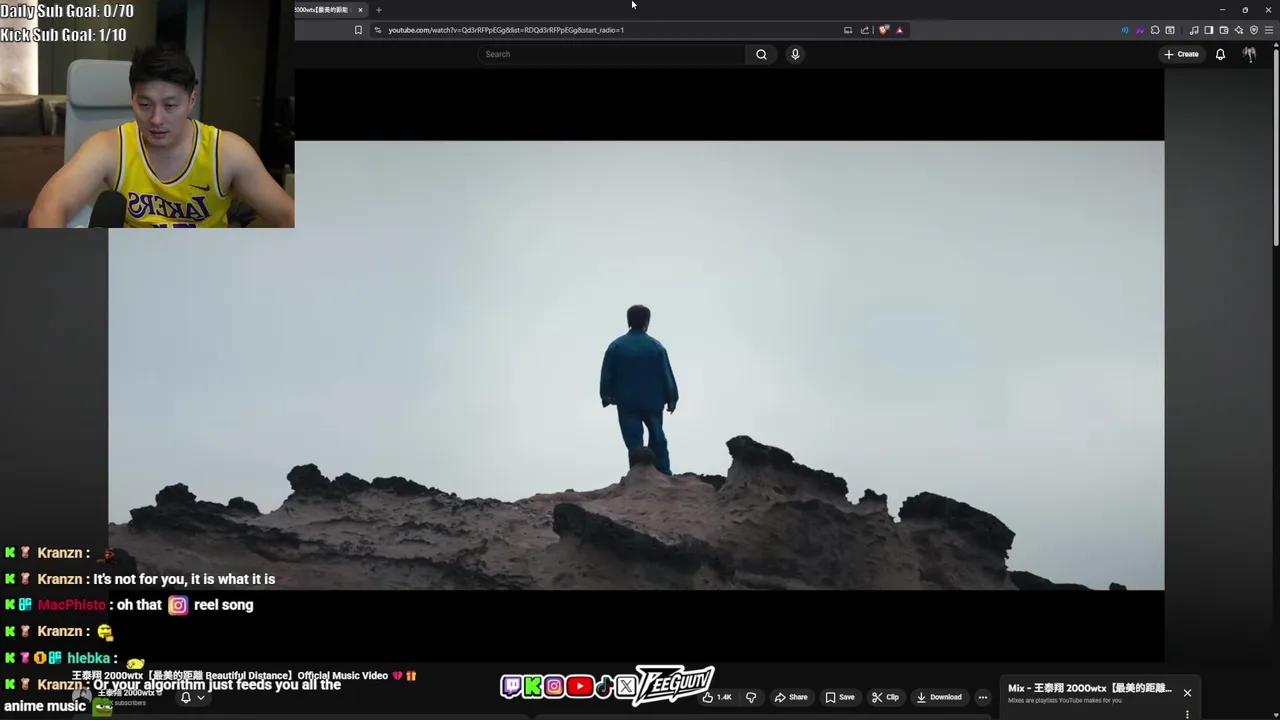Open site information icon left of URL

(378, 30)
